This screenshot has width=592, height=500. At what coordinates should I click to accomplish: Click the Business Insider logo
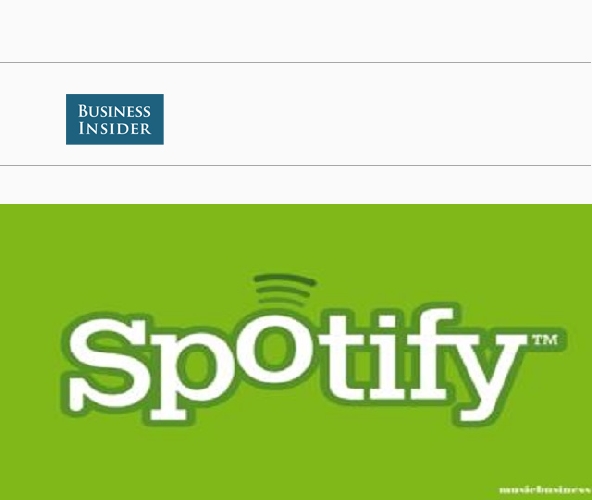point(115,119)
